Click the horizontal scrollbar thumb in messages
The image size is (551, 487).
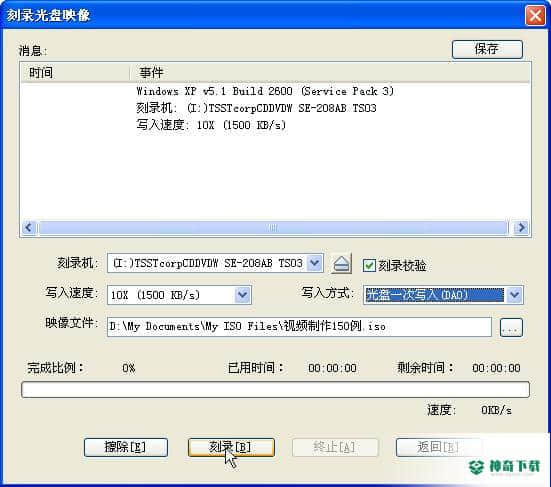pyautogui.click(x=273, y=228)
